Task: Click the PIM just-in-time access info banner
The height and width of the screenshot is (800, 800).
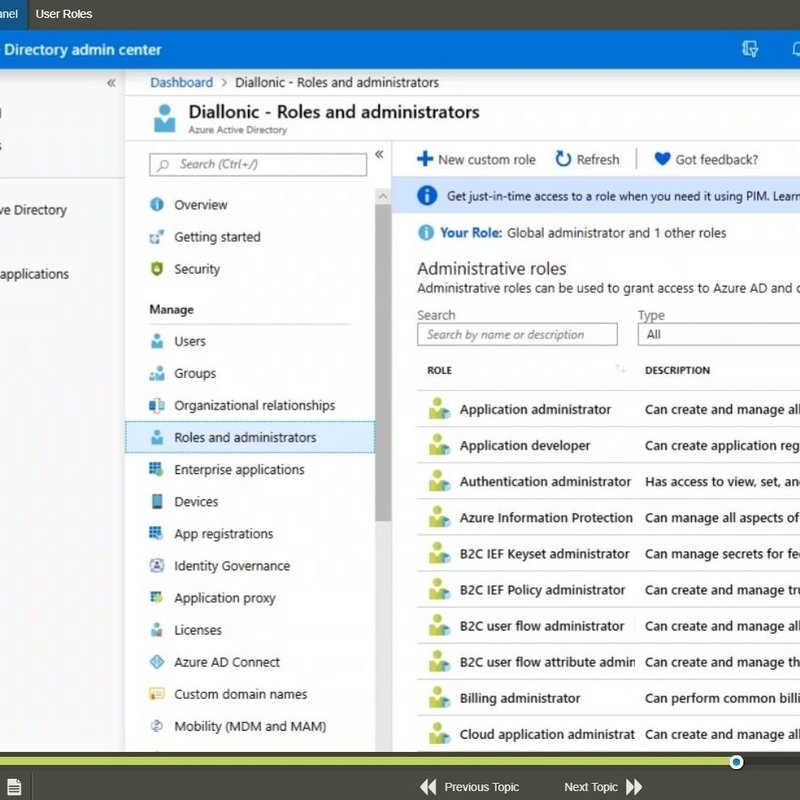Action: [596, 195]
